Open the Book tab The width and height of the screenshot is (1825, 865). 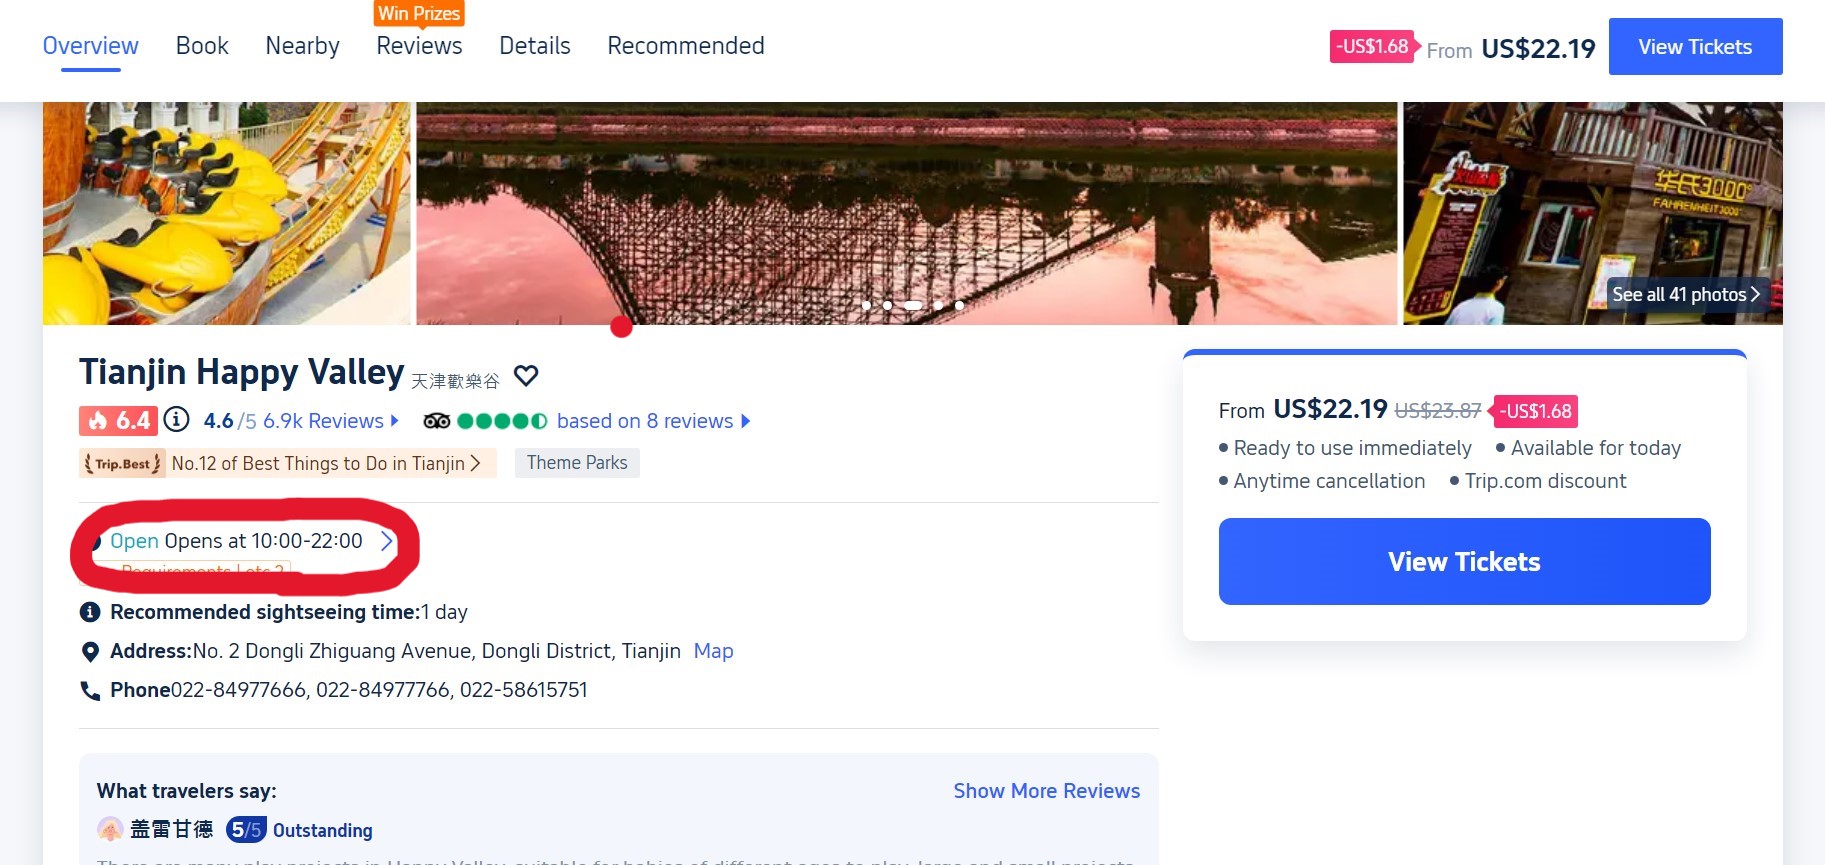point(202,46)
